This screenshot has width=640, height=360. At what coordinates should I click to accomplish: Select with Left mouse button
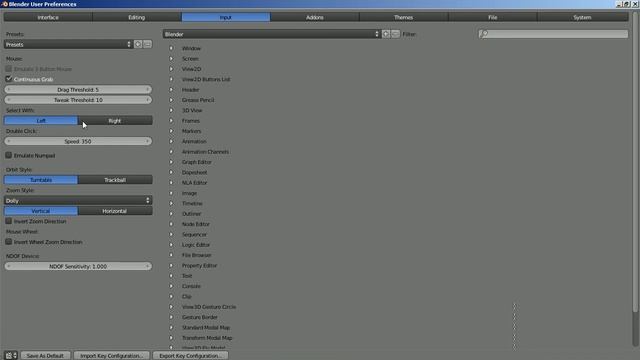click(41, 120)
